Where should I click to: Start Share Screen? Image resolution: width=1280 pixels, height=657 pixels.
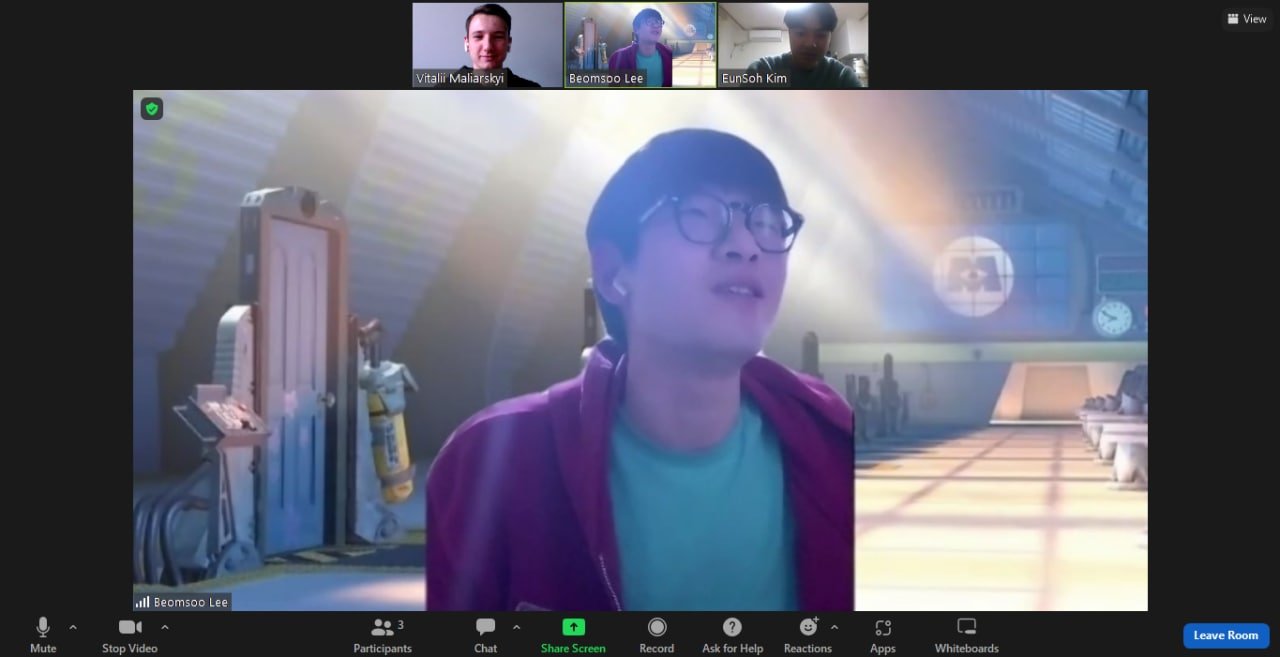tap(573, 635)
